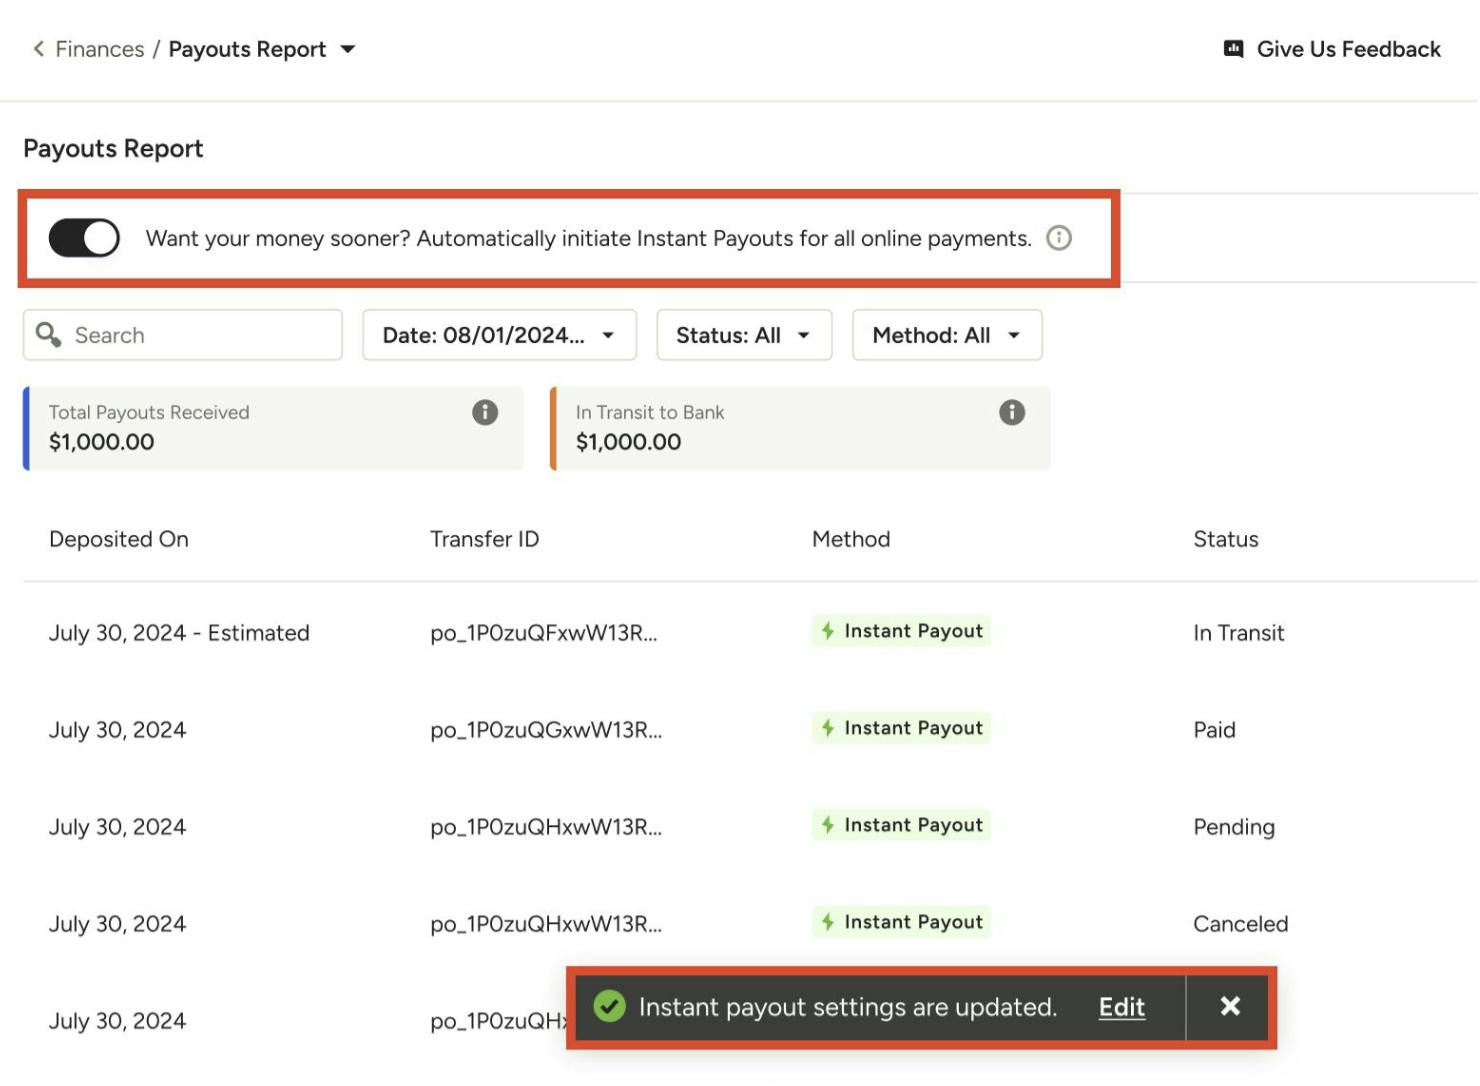1480x1086 pixels.
Task: Toggle the Instant Payout badge on the Paid row
Action: [899, 728]
